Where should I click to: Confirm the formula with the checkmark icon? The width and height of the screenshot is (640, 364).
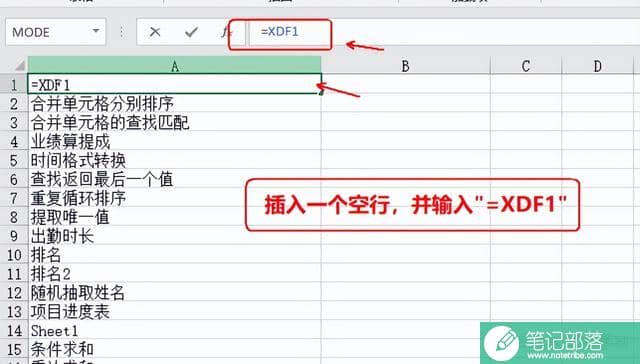pos(191,32)
